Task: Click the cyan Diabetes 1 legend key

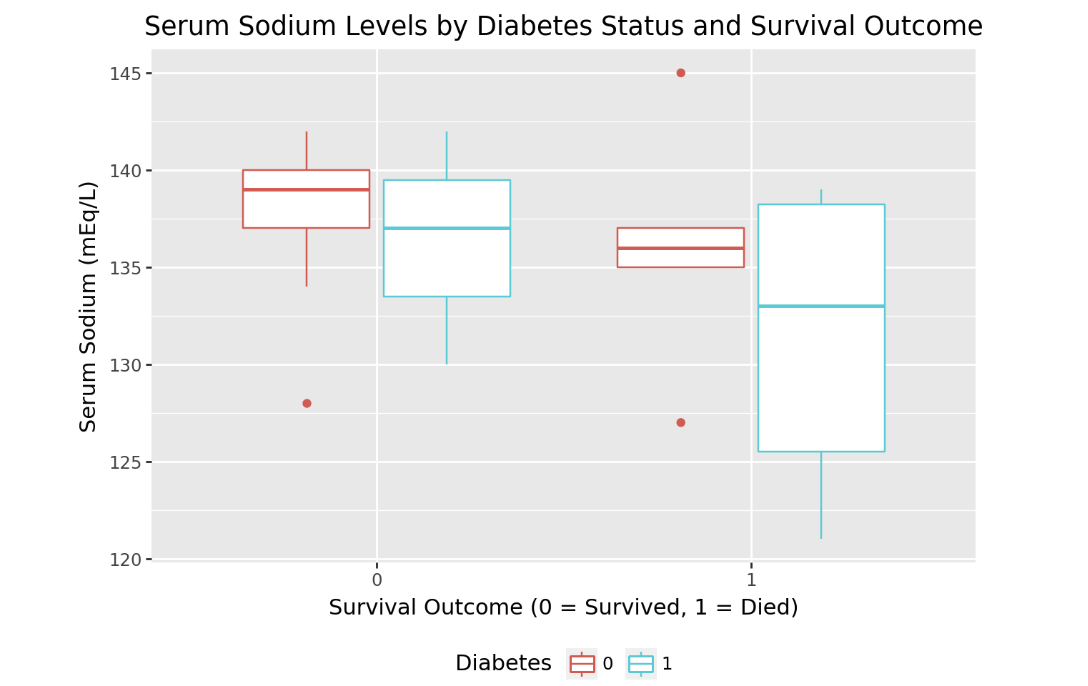Action: click(x=640, y=664)
